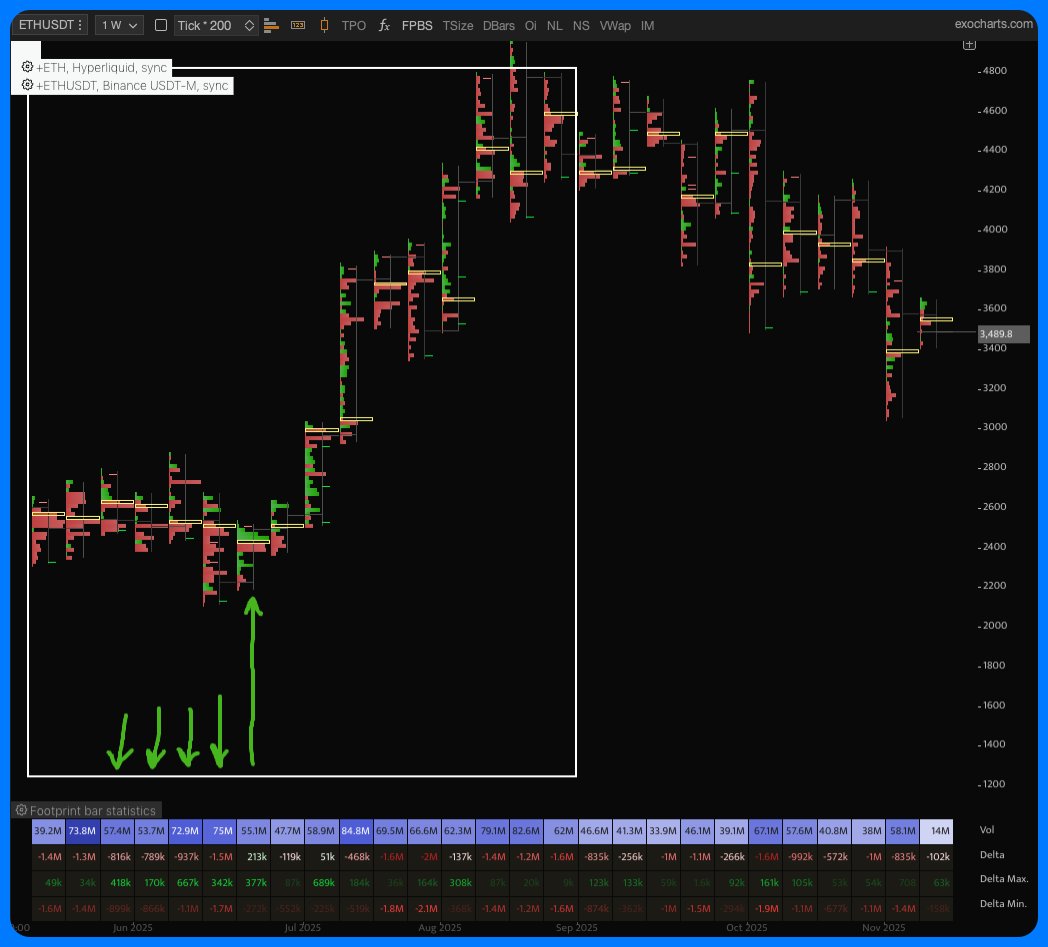Click the +ETHUSDT, Binance USDT-M, sync label
This screenshot has width=1048, height=947.
tap(132, 86)
